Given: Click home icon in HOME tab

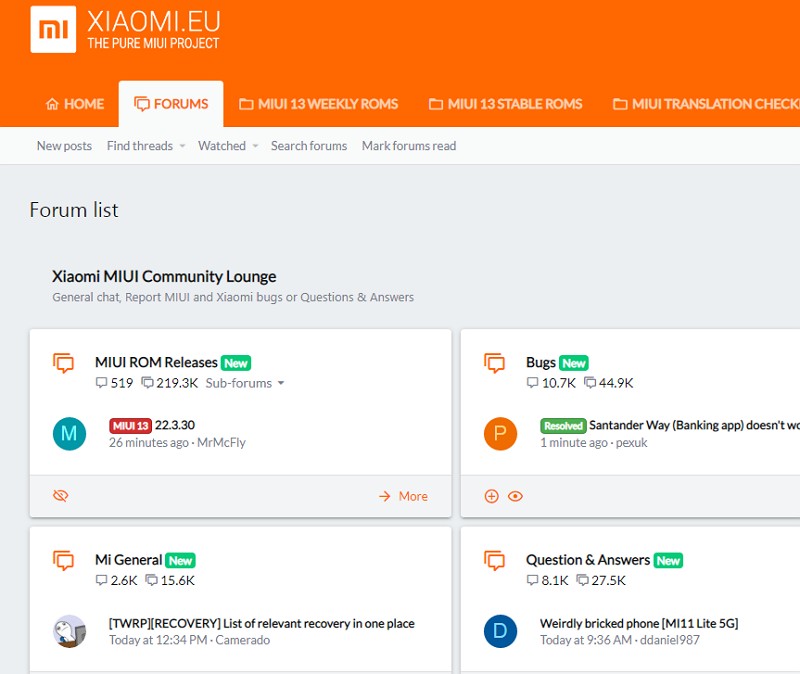Looking at the screenshot, I should pyautogui.click(x=52, y=104).
